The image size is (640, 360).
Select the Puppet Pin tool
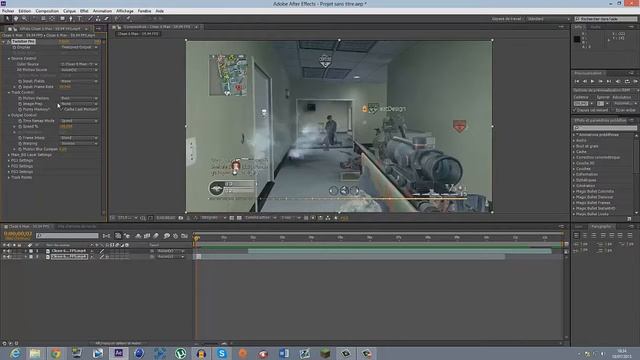tap(128, 18)
